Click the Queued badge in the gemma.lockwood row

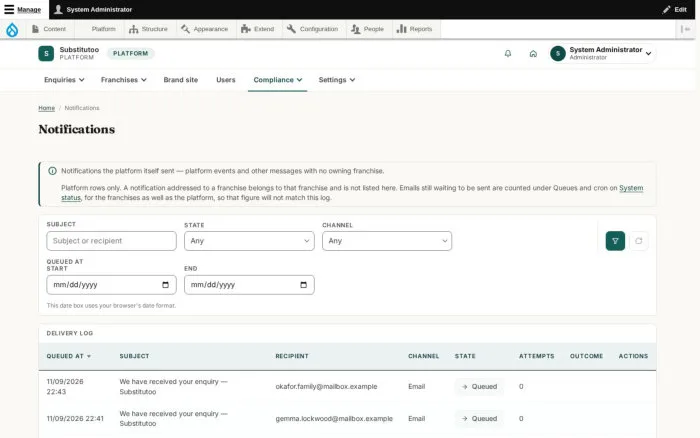tap(479, 419)
